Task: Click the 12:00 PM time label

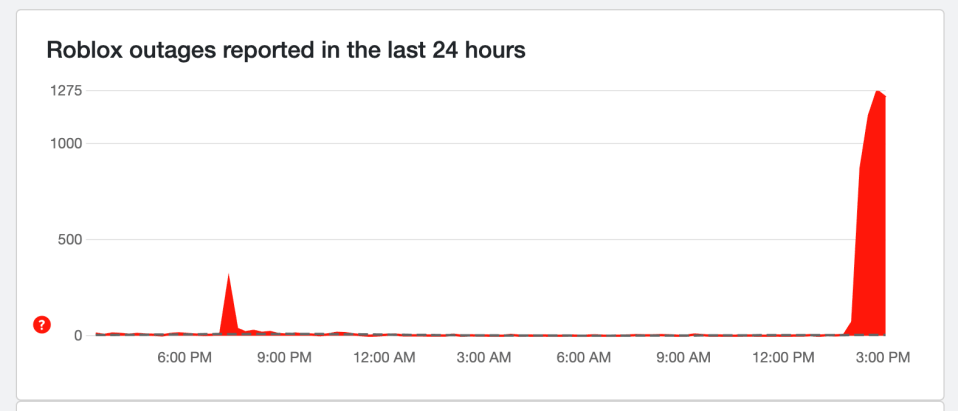Action: click(x=783, y=358)
